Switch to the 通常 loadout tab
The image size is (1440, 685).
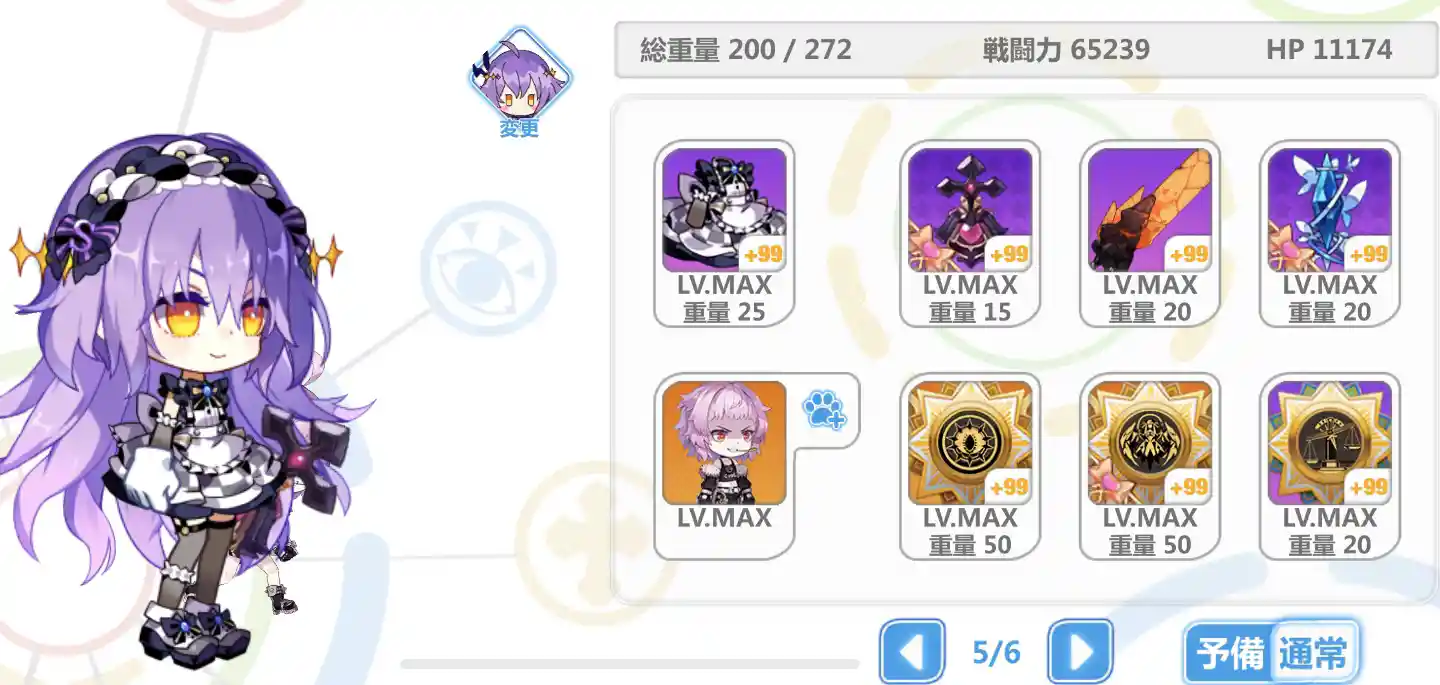point(1314,655)
